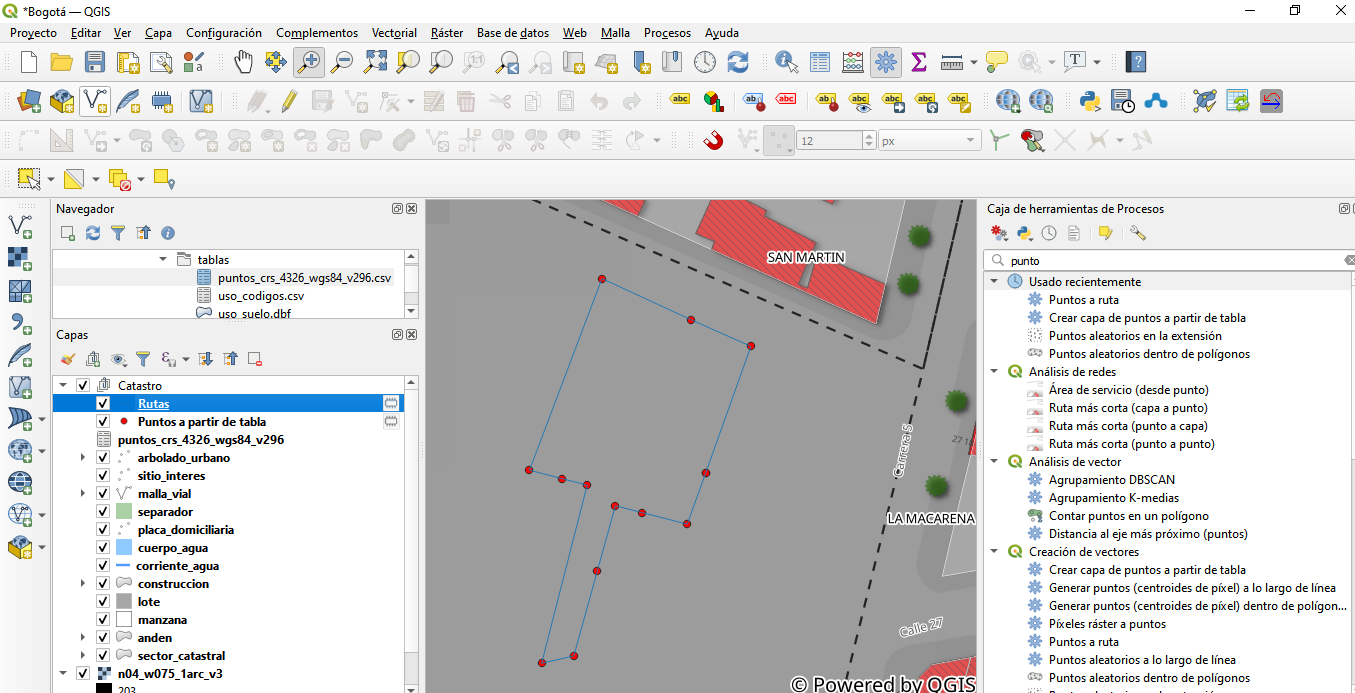This screenshot has width=1355, height=693.
Task: Open the Python Console icon
Action: click(x=1091, y=101)
